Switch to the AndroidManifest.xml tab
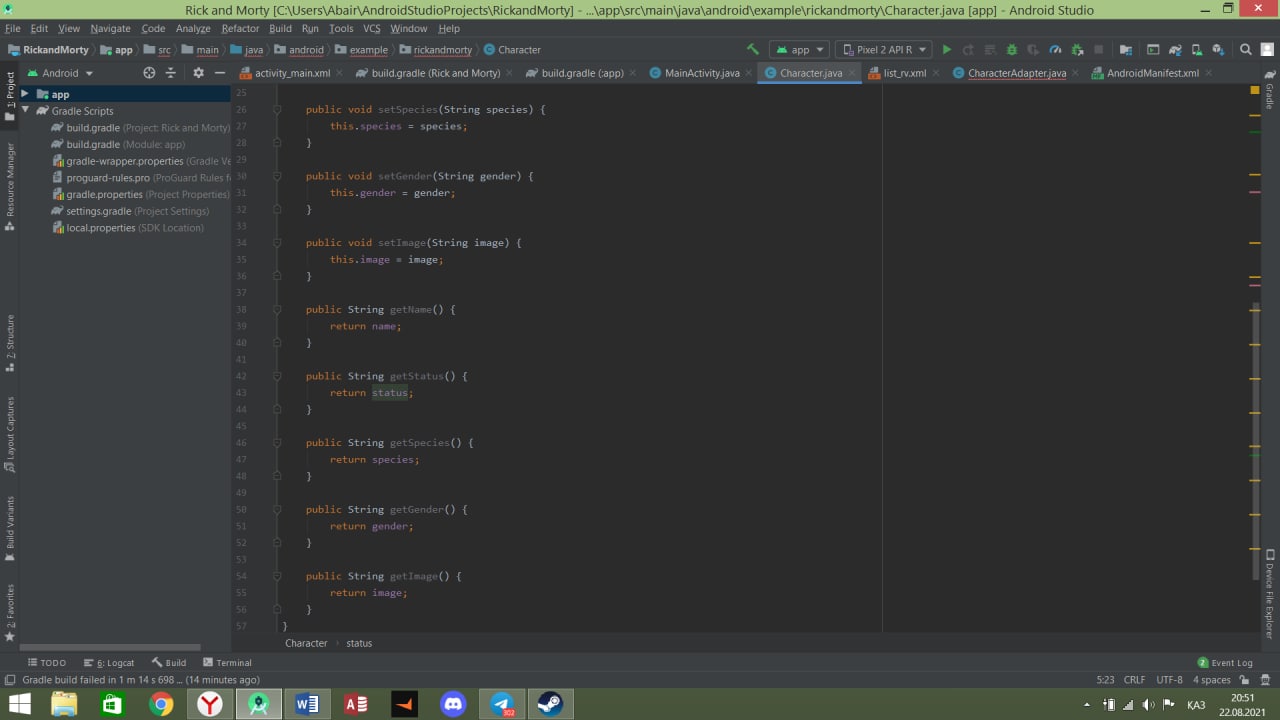 1152,73
